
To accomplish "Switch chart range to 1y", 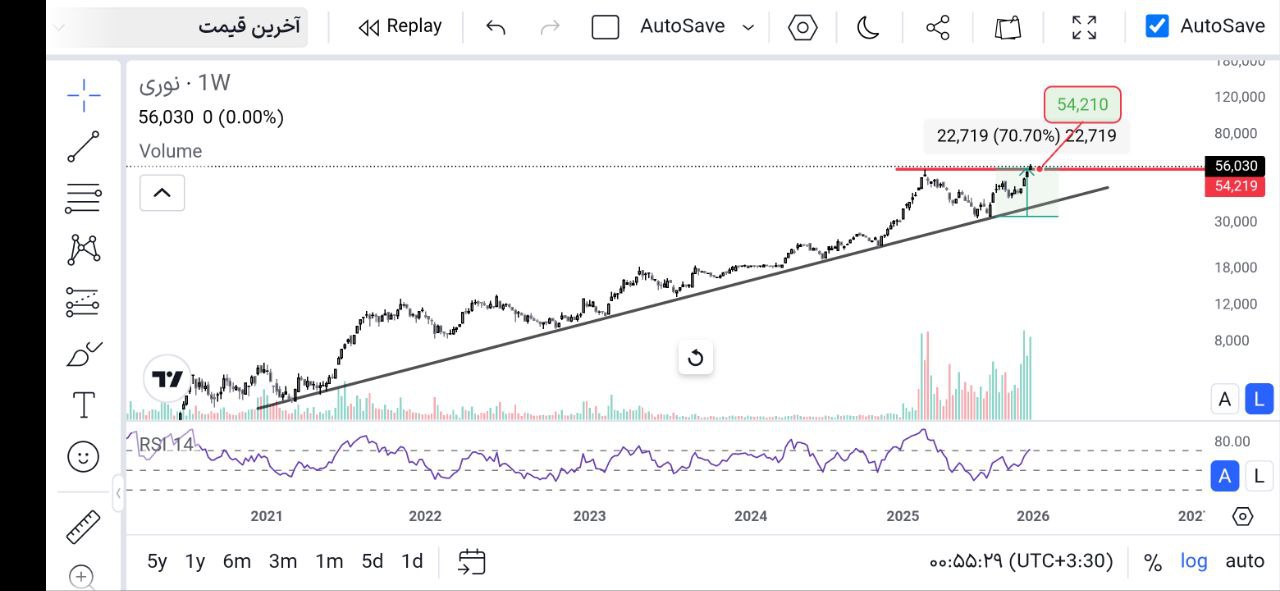I will [195, 561].
